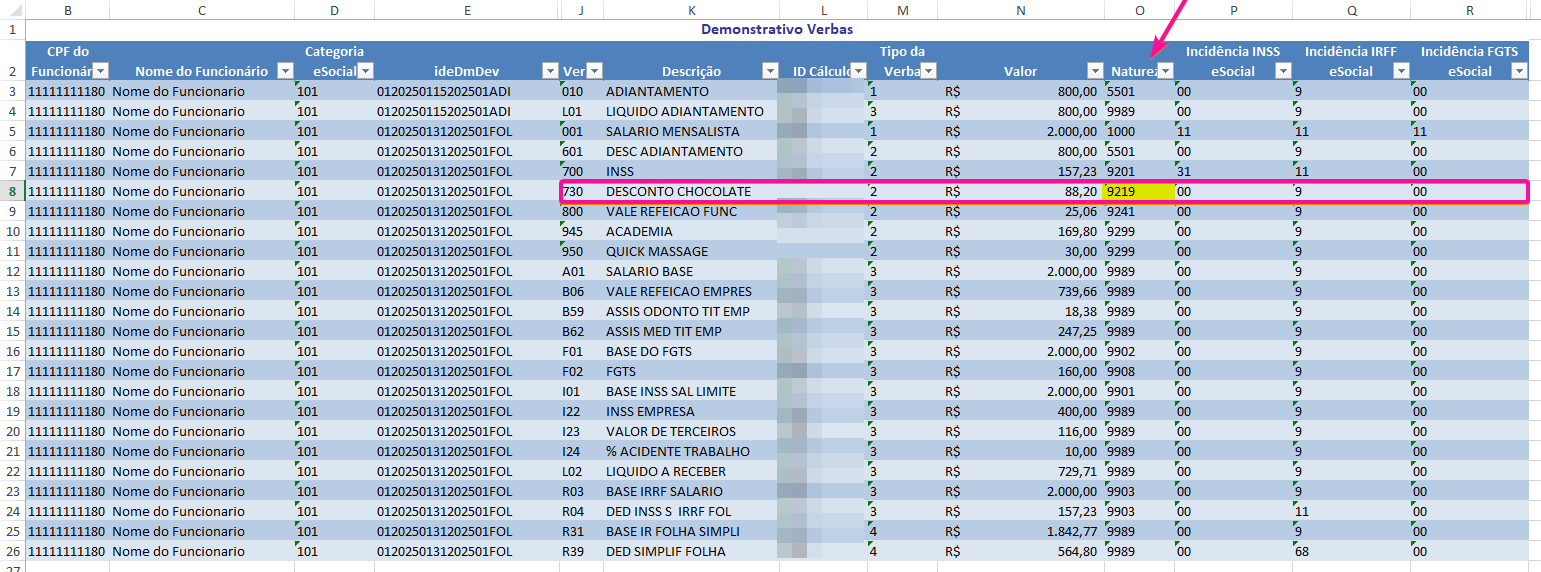
Task: Open the Incidência FGTS eSocial filter dropdown
Action: point(1519,71)
